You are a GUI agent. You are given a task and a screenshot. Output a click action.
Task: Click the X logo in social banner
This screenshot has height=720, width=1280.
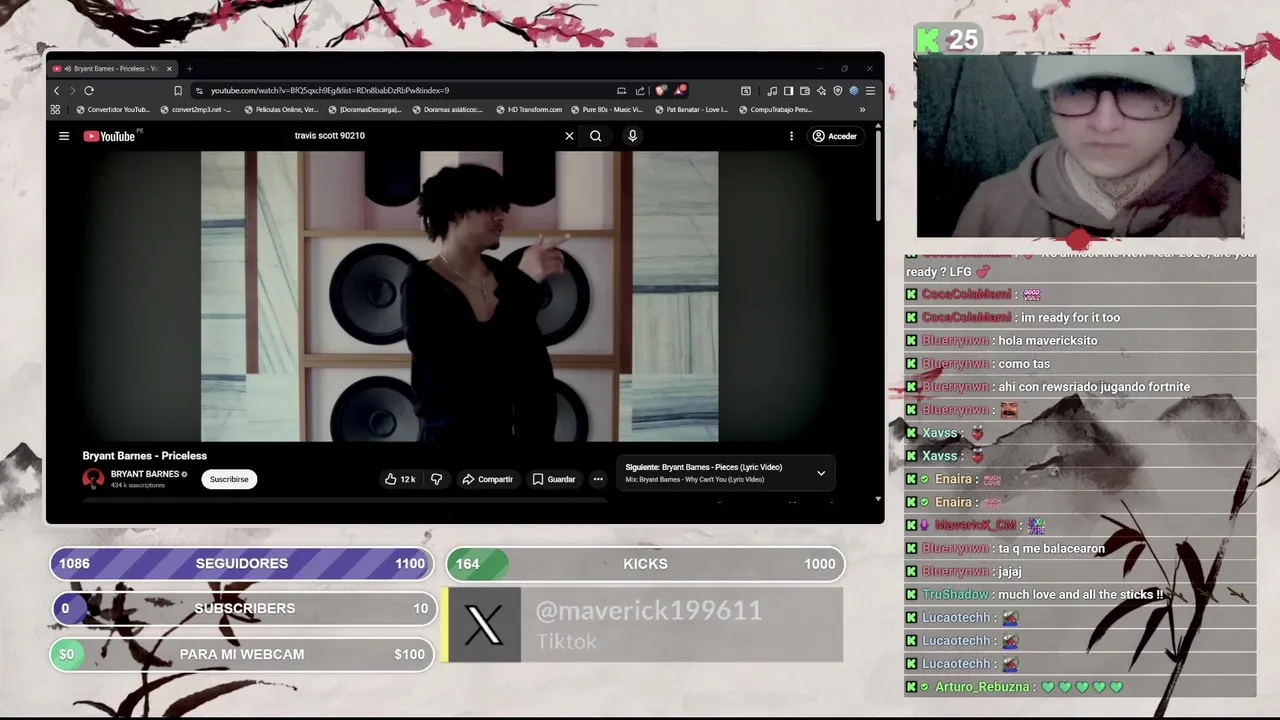click(x=485, y=625)
